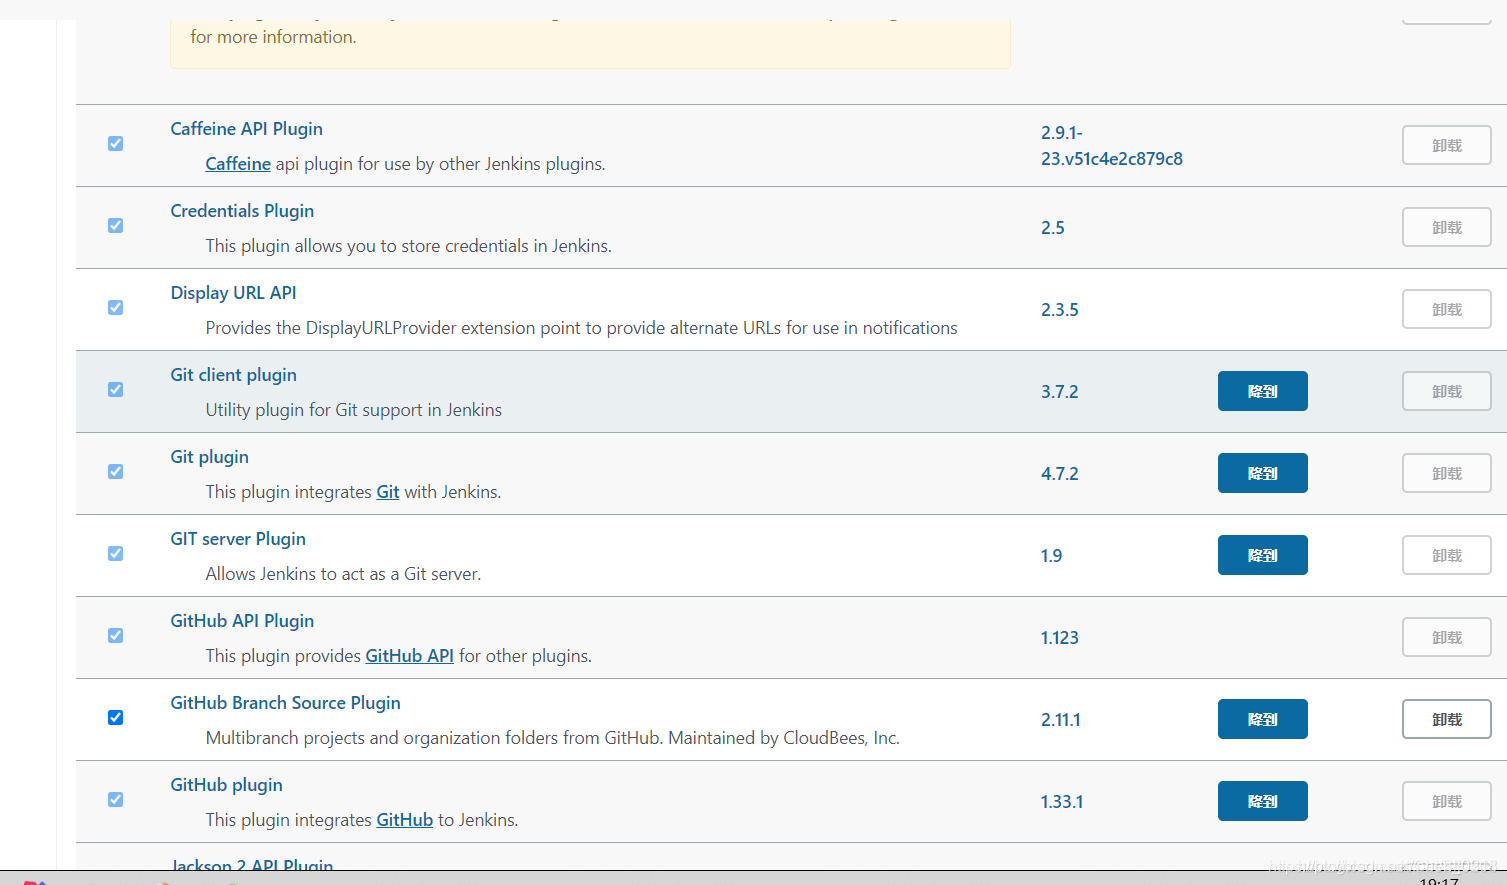The height and width of the screenshot is (885, 1507).
Task: Downgrade the Git client plugin
Action: tap(1263, 391)
